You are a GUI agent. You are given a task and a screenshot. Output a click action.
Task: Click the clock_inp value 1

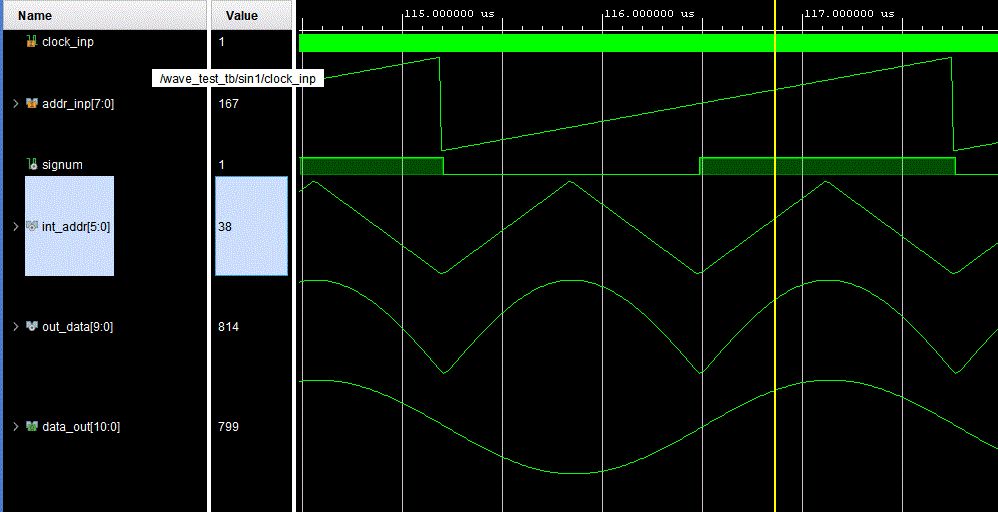click(x=221, y=42)
